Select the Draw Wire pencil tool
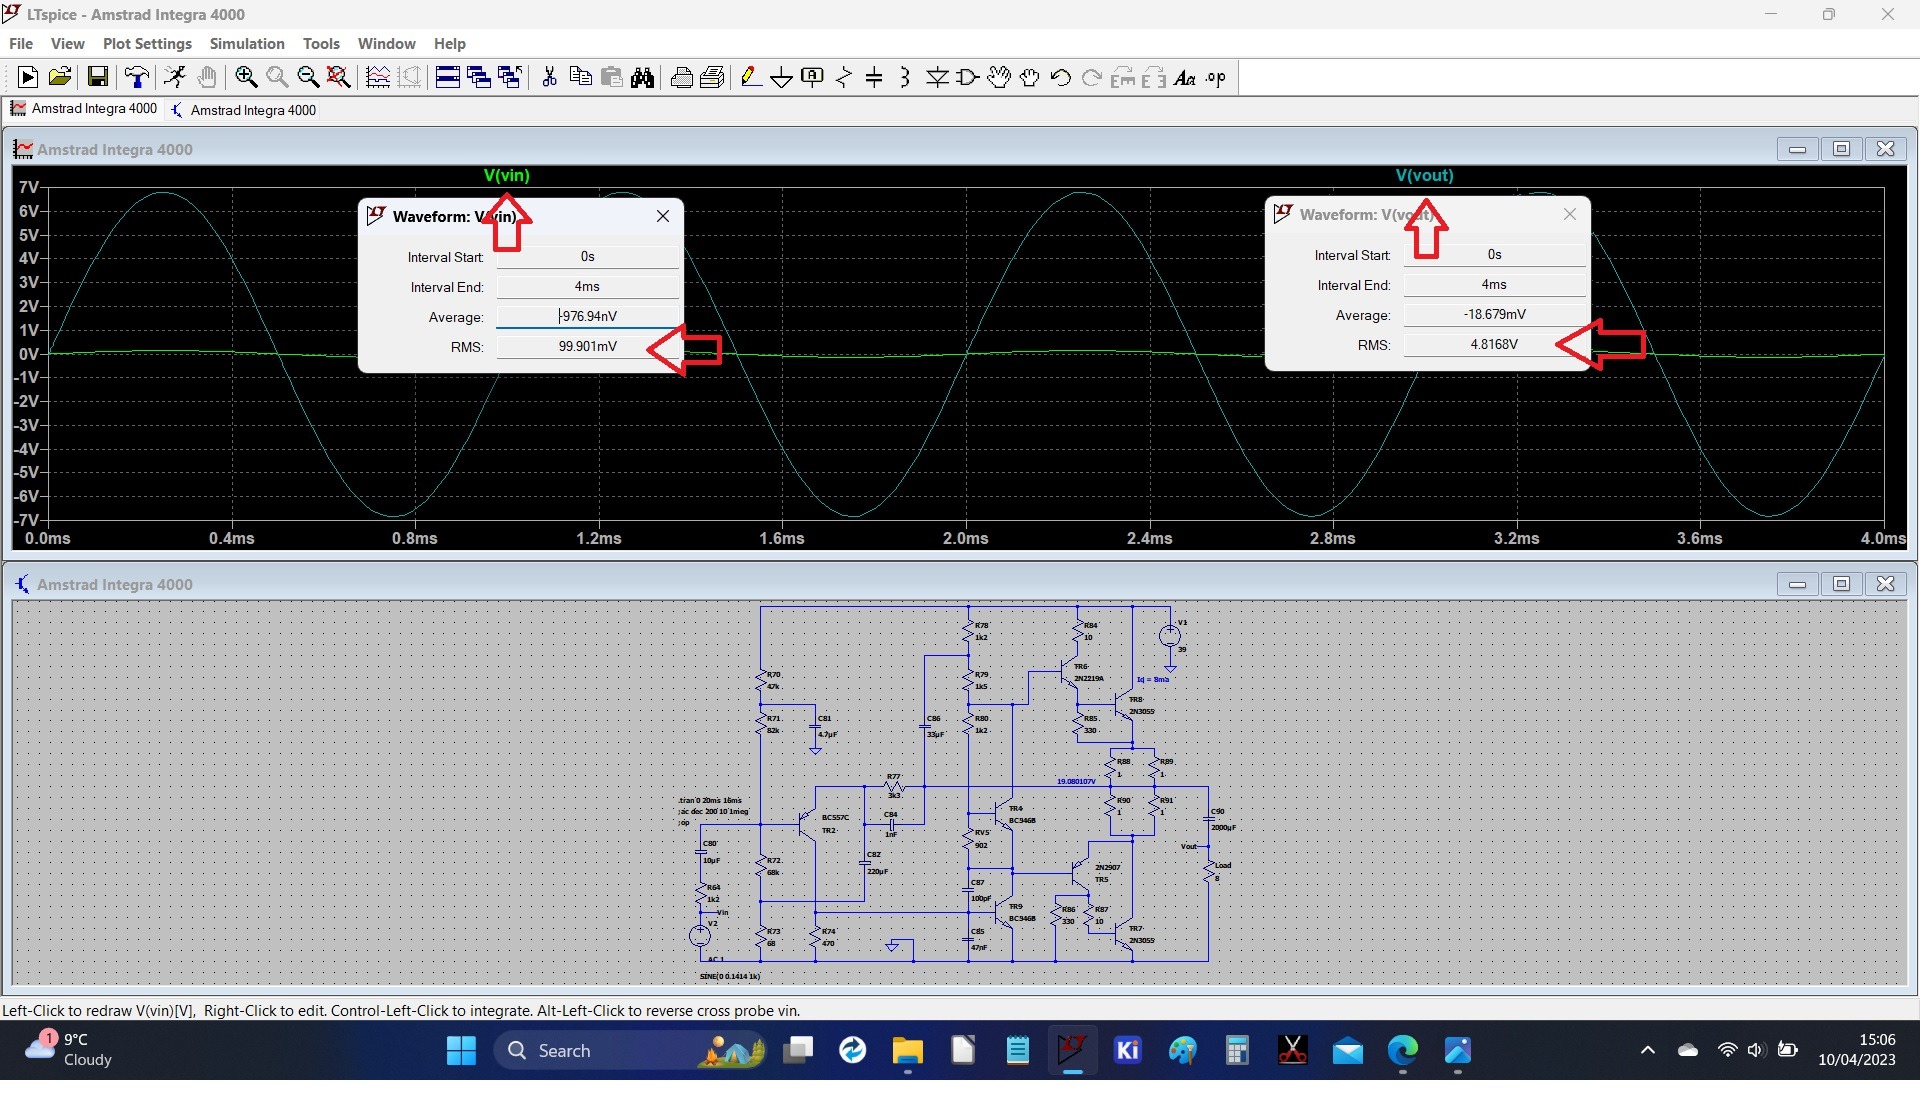The height and width of the screenshot is (1115, 1920). [751, 77]
